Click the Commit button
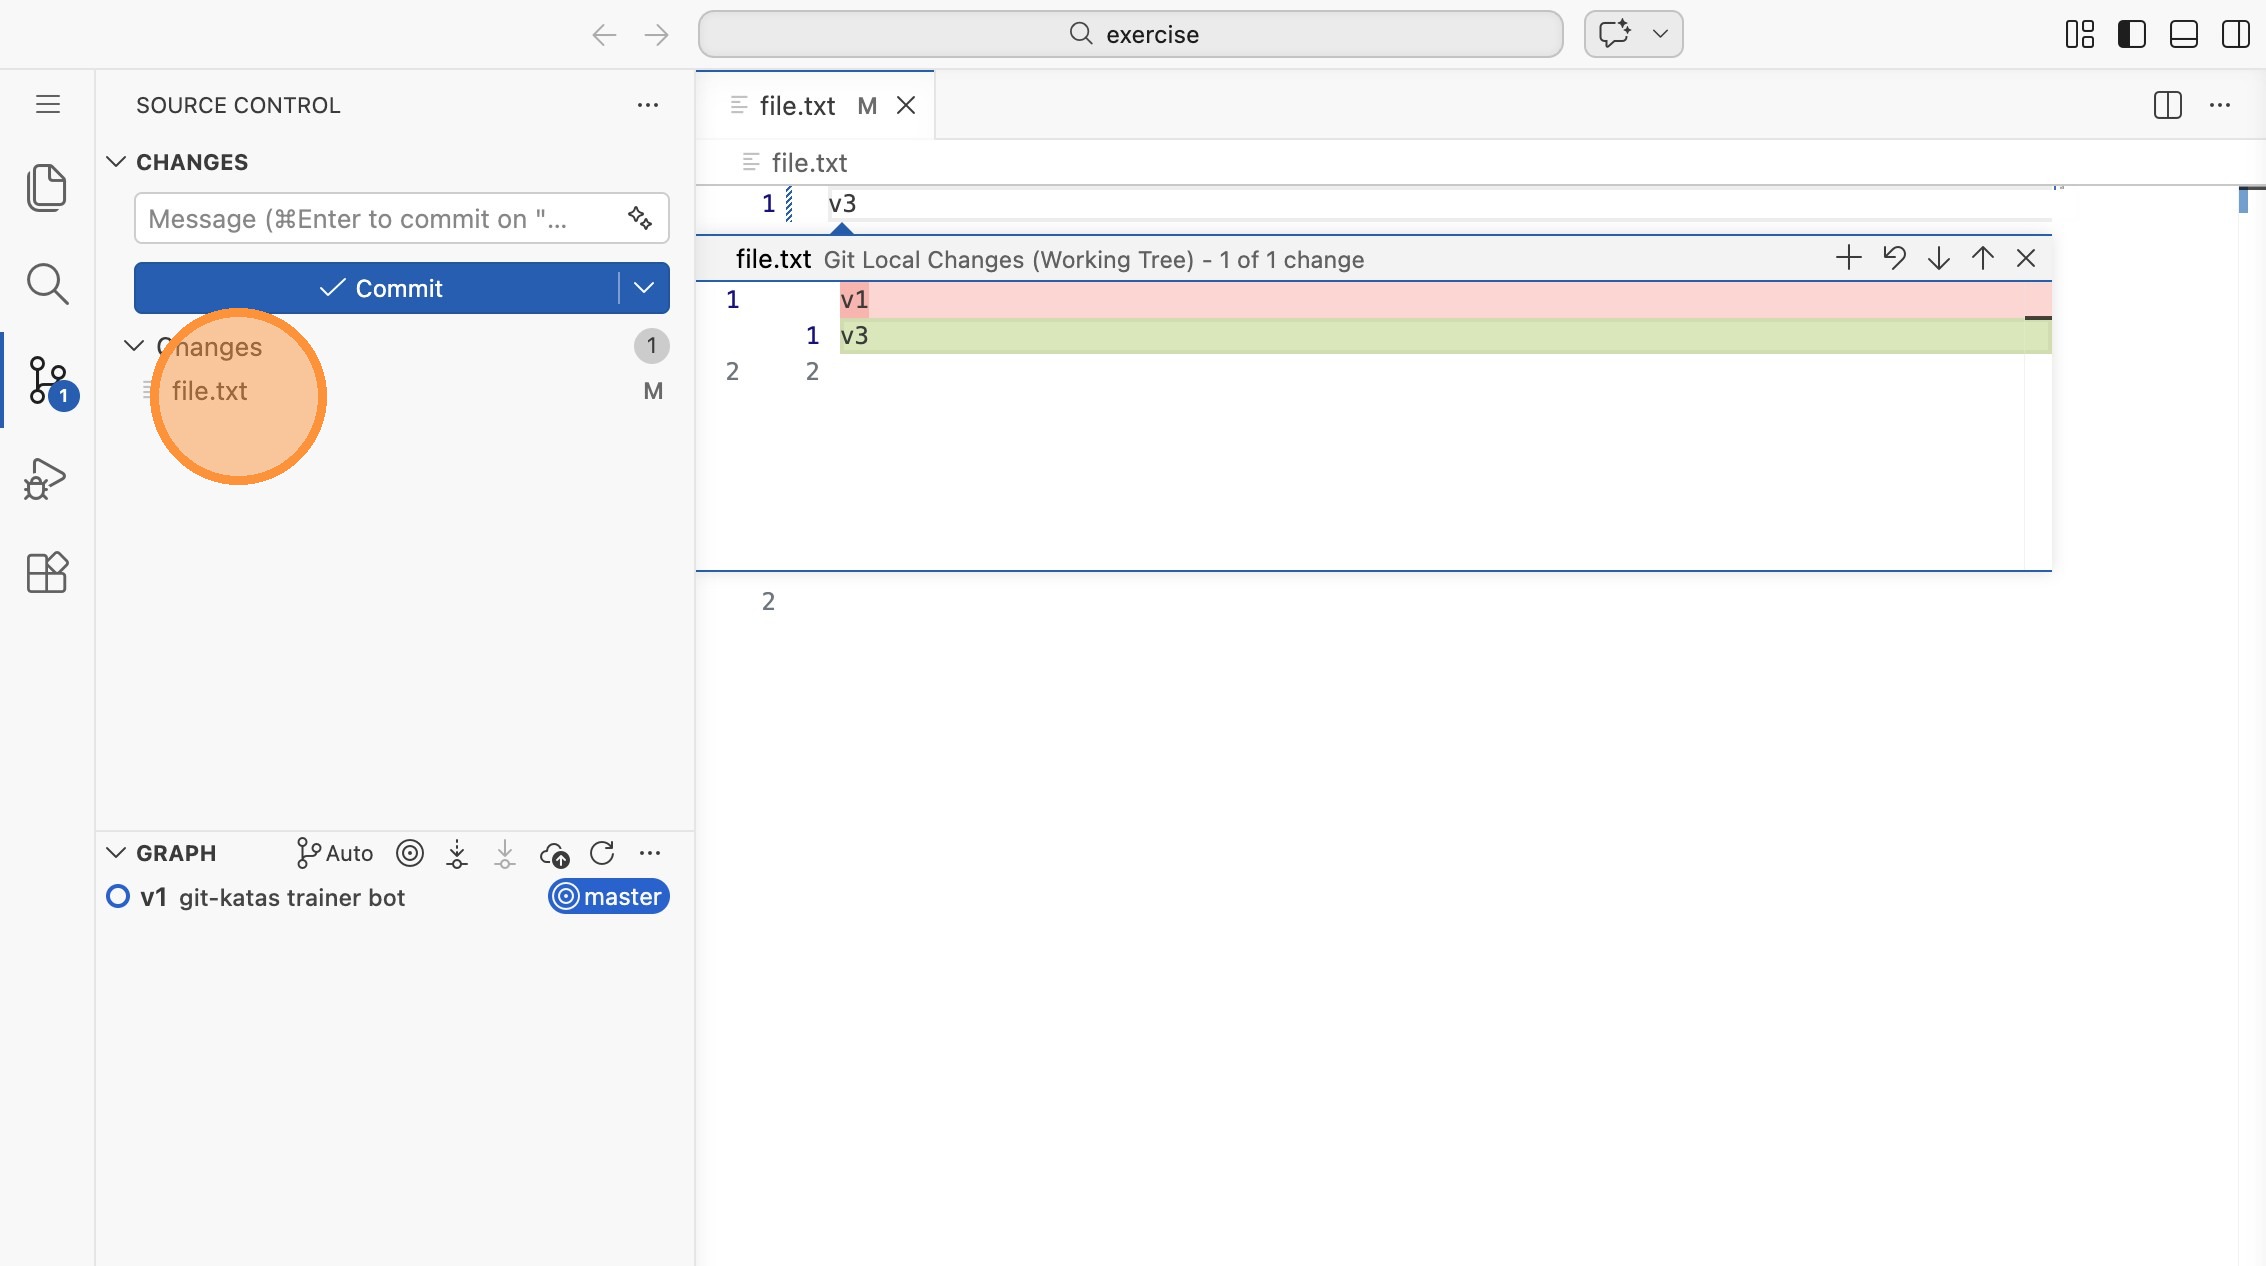The width and height of the screenshot is (2266, 1266). pyautogui.click(x=379, y=288)
